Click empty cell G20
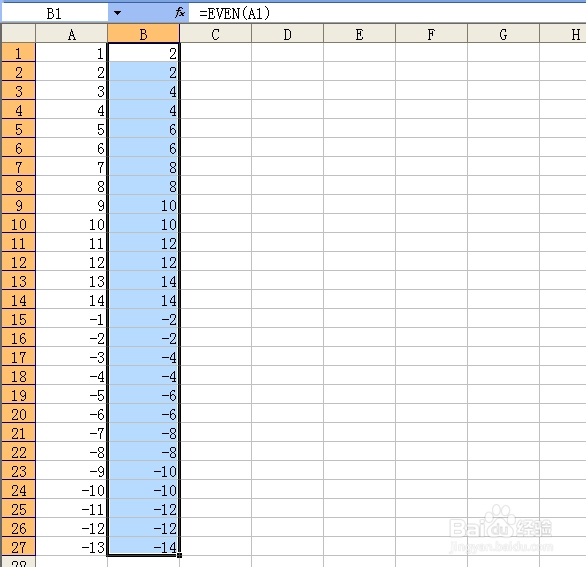586x567 pixels. (x=503, y=414)
